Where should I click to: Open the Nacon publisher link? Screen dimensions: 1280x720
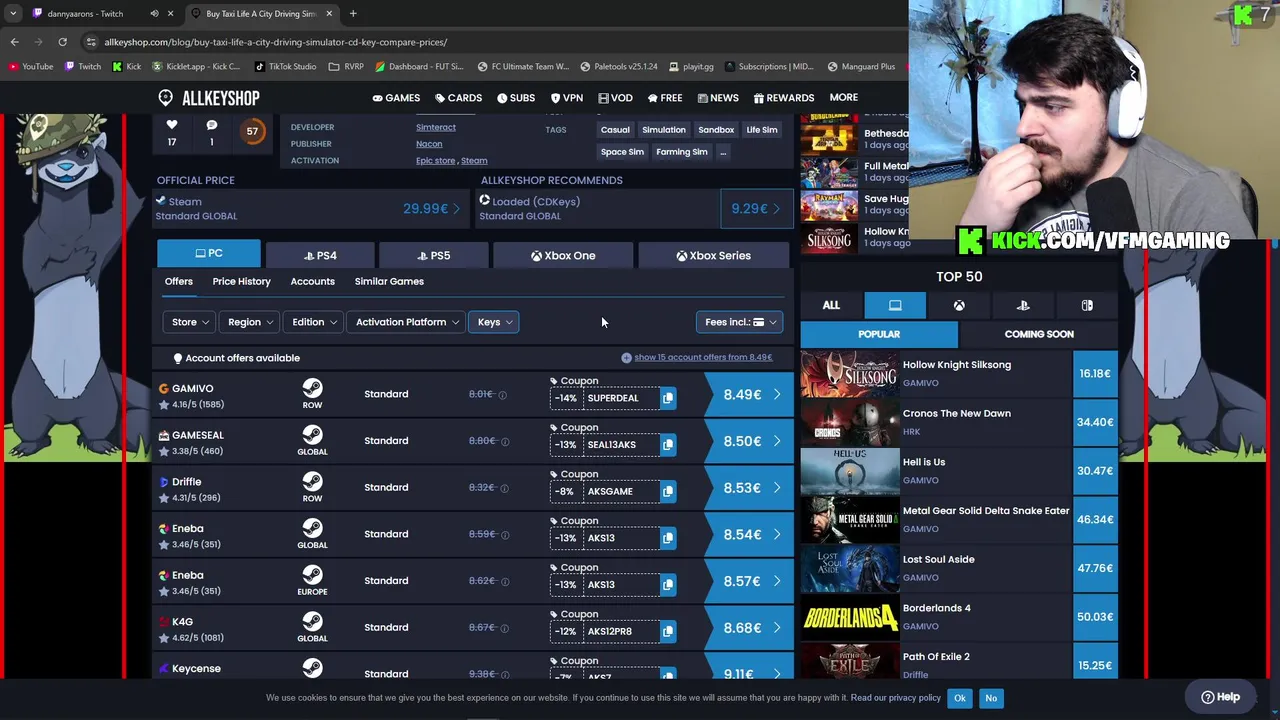pyautogui.click(x=429, y=144)
